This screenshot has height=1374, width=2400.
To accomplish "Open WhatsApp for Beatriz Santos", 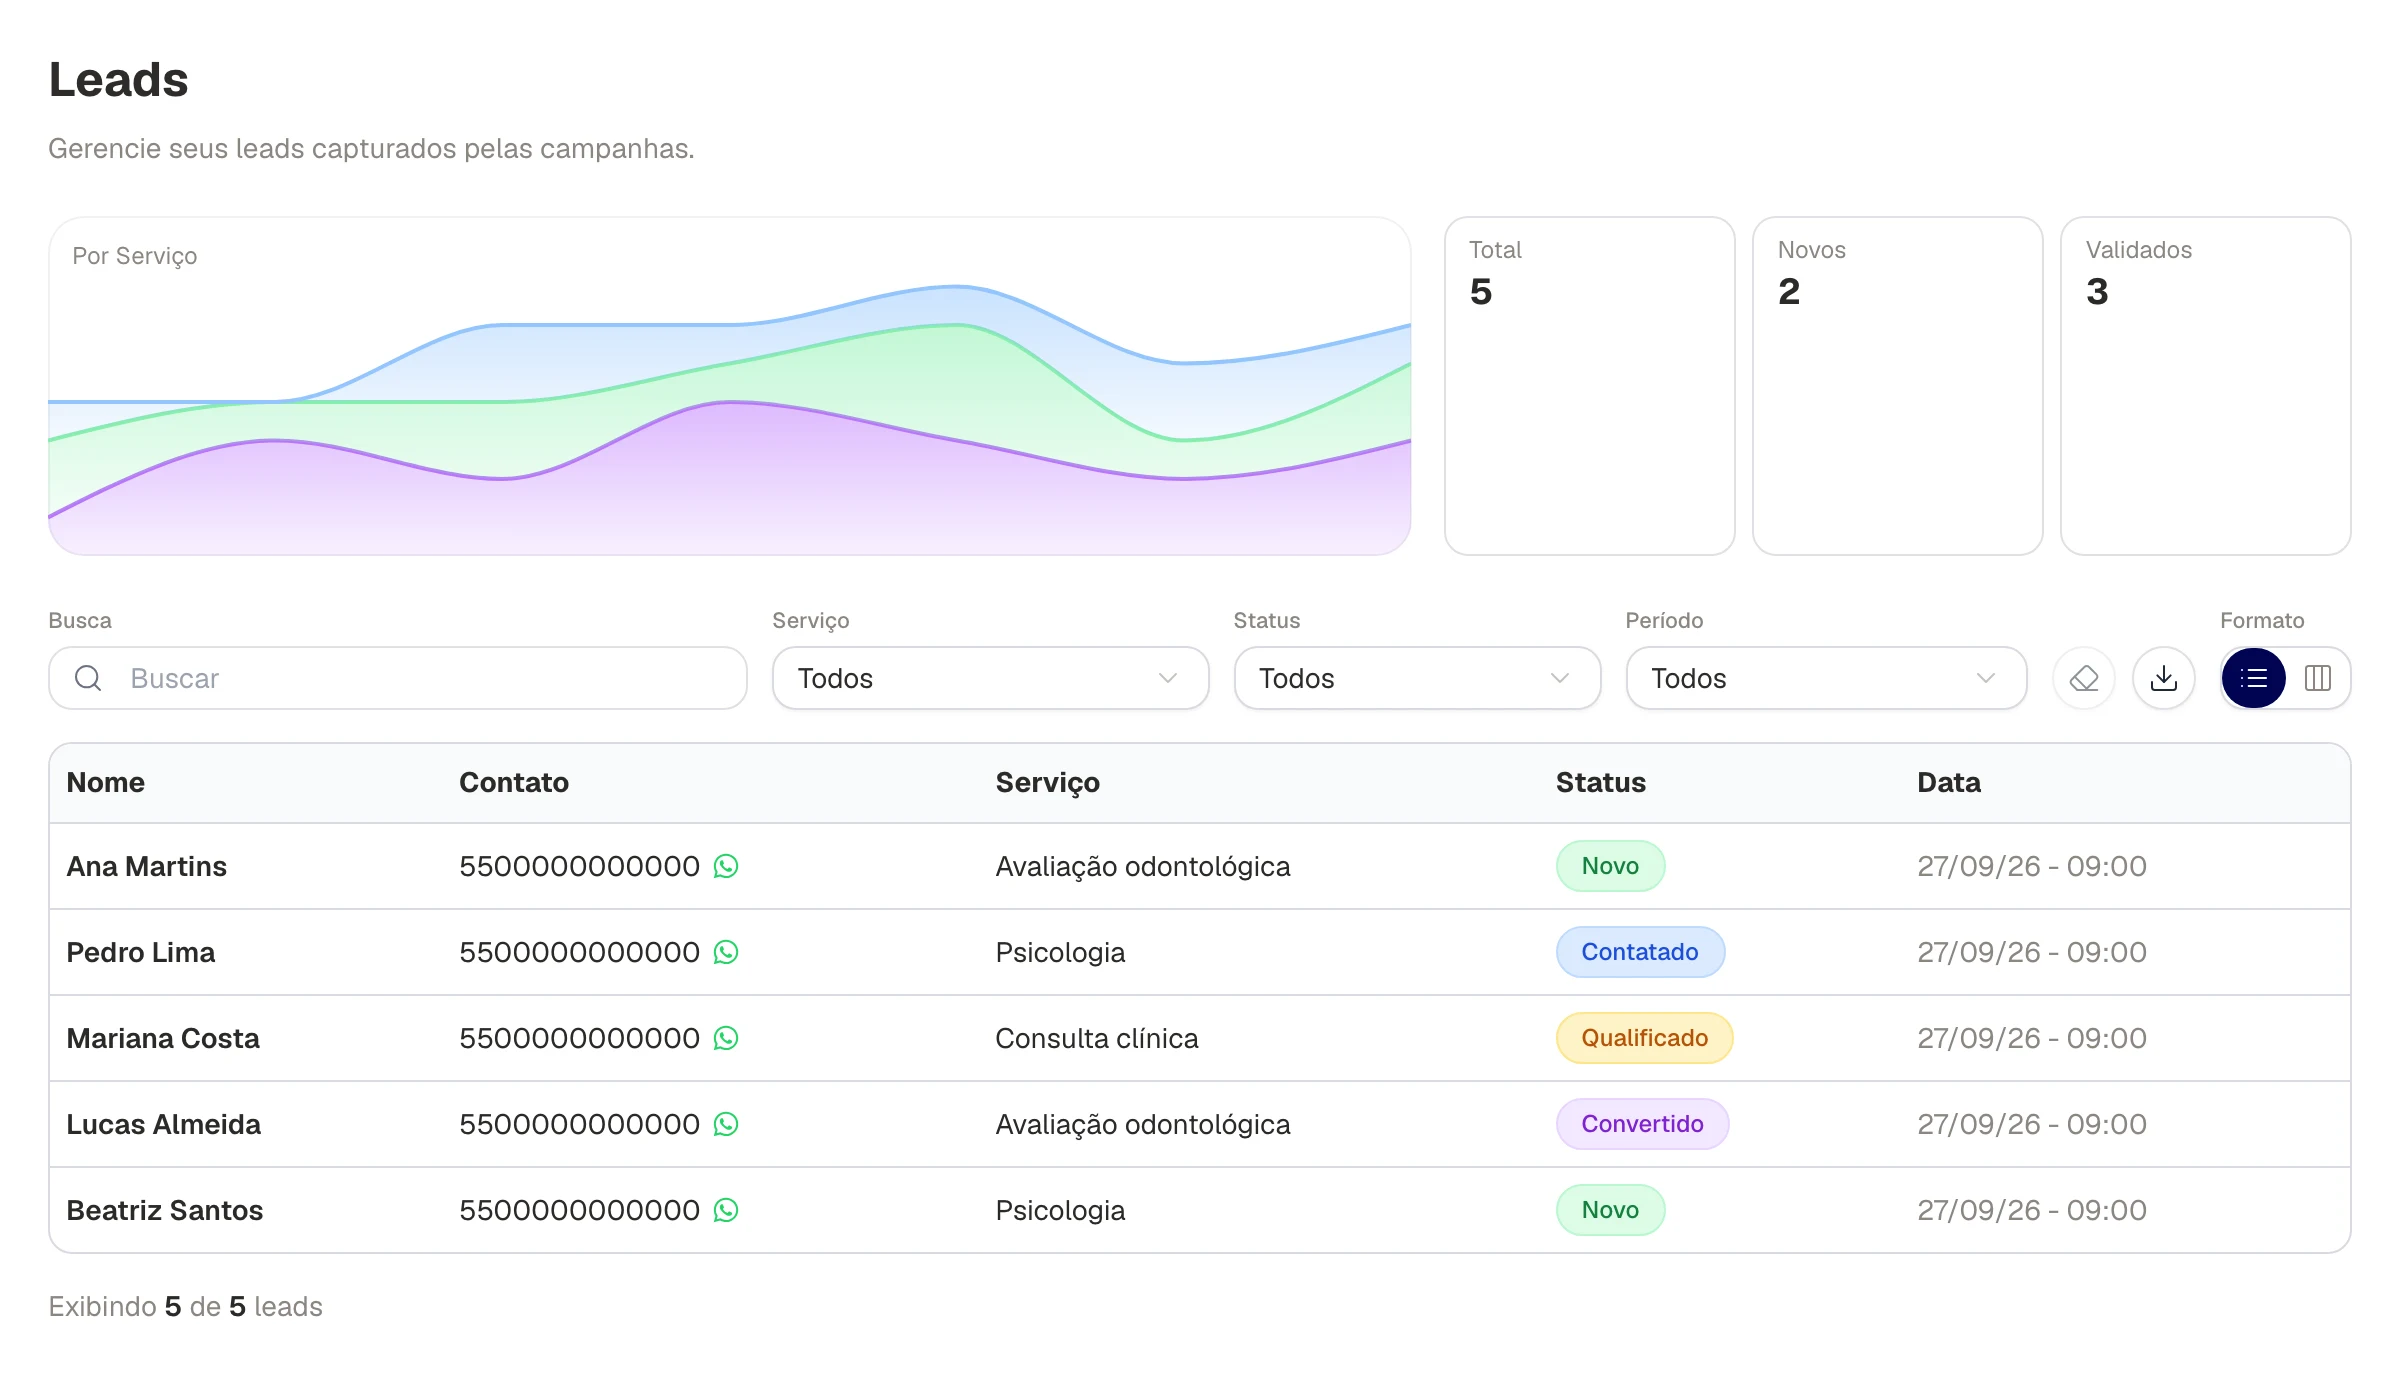I will coord(726,1210).
